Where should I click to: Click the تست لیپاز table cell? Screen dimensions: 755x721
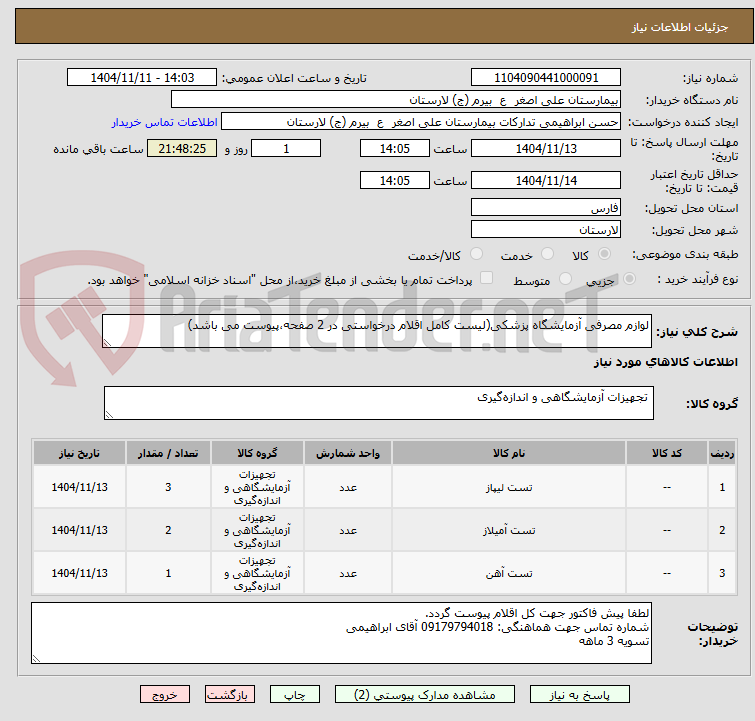pos(509,487)
